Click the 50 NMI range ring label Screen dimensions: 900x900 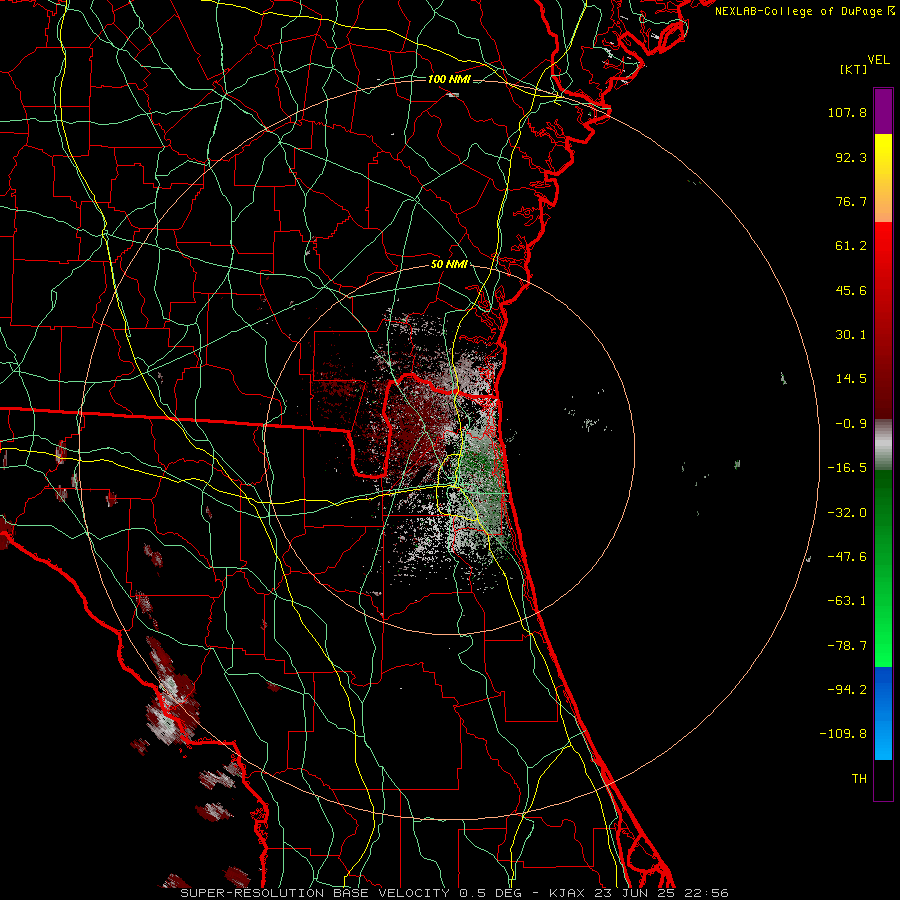[449, 265]
